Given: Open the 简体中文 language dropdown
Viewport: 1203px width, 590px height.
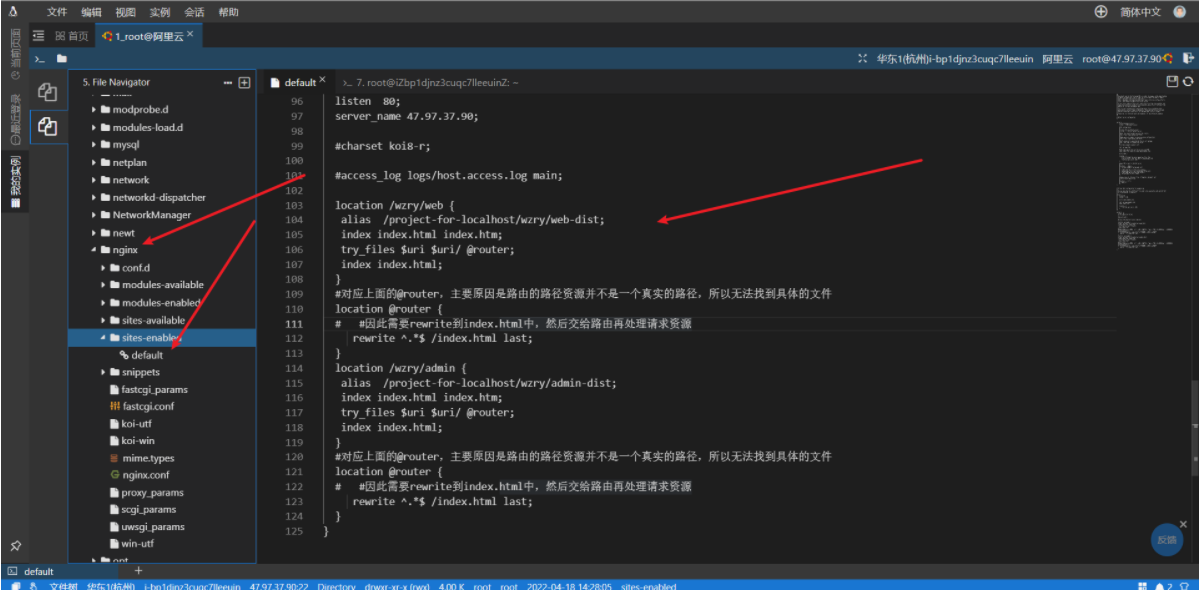Looking at the screenshot, I should point(1140,12).
